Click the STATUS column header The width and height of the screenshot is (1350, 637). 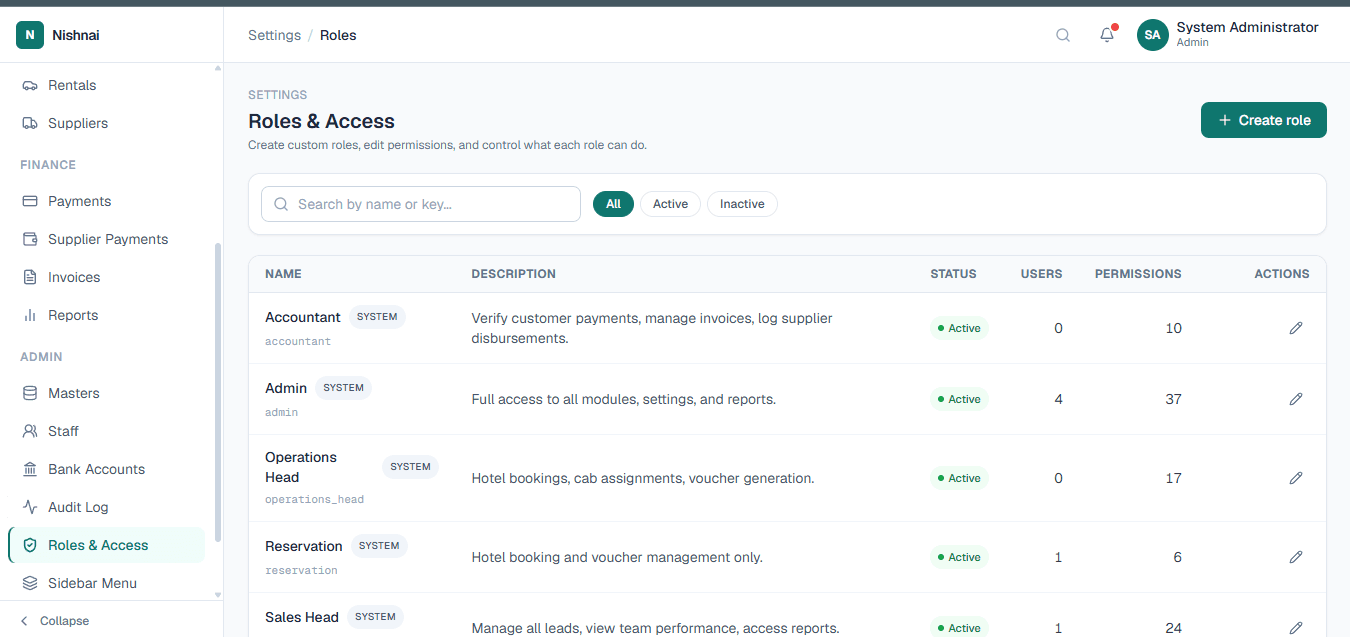pos(953,274)
